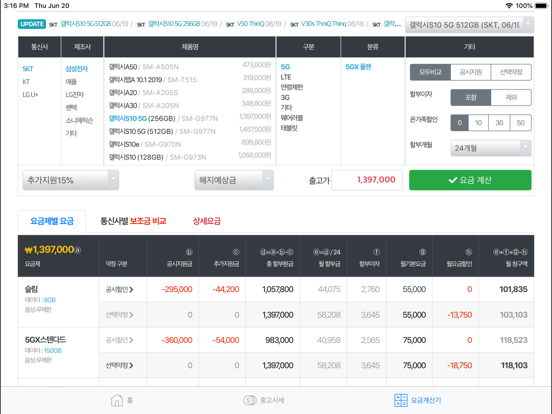Select 연령제한 type
This screenshot has height=414, width=552.
[292, 87]
